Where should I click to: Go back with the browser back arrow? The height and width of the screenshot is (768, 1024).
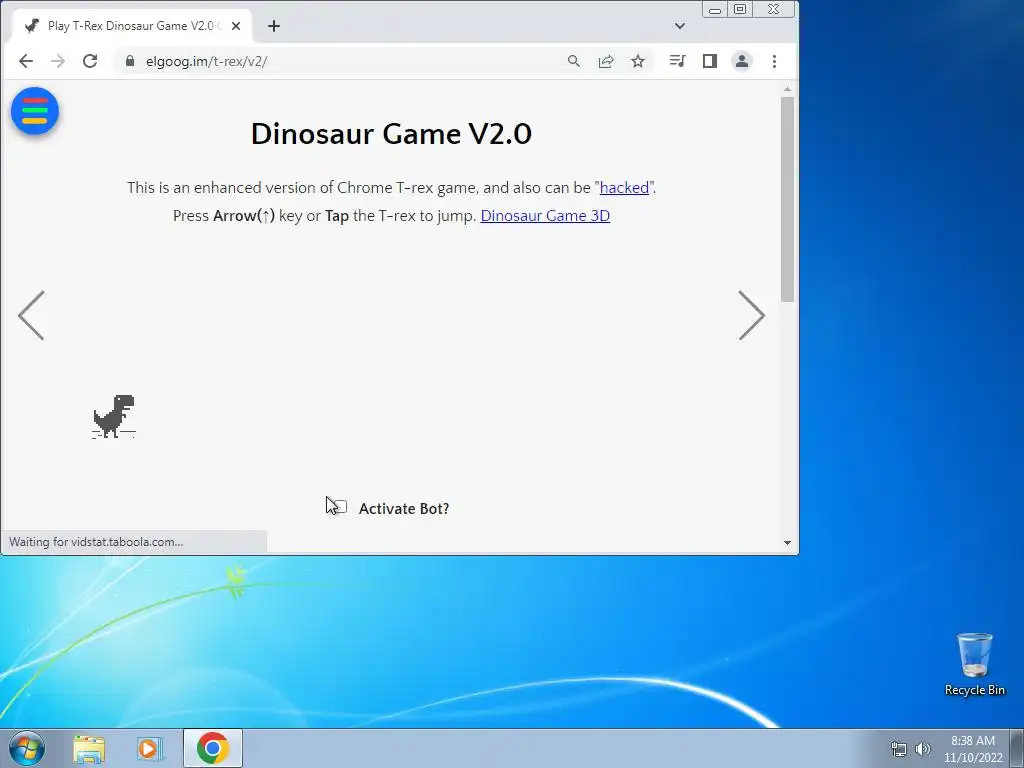tap(26, 61)
